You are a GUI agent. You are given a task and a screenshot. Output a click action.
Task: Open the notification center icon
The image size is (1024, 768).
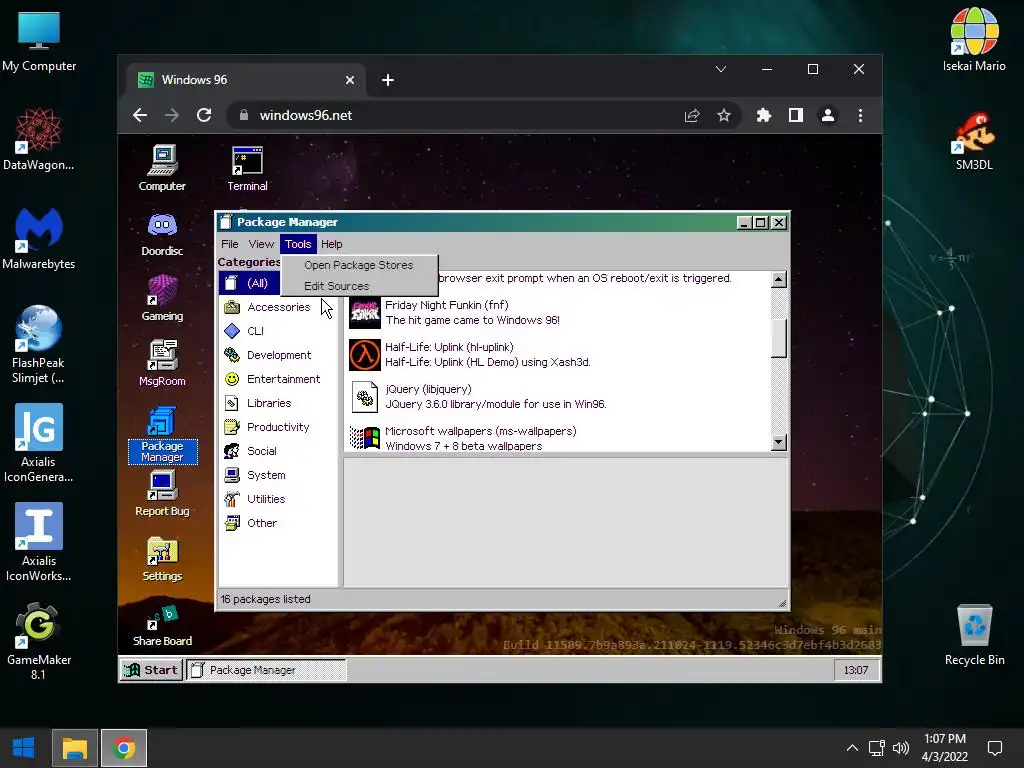click(x=995, y=748)
